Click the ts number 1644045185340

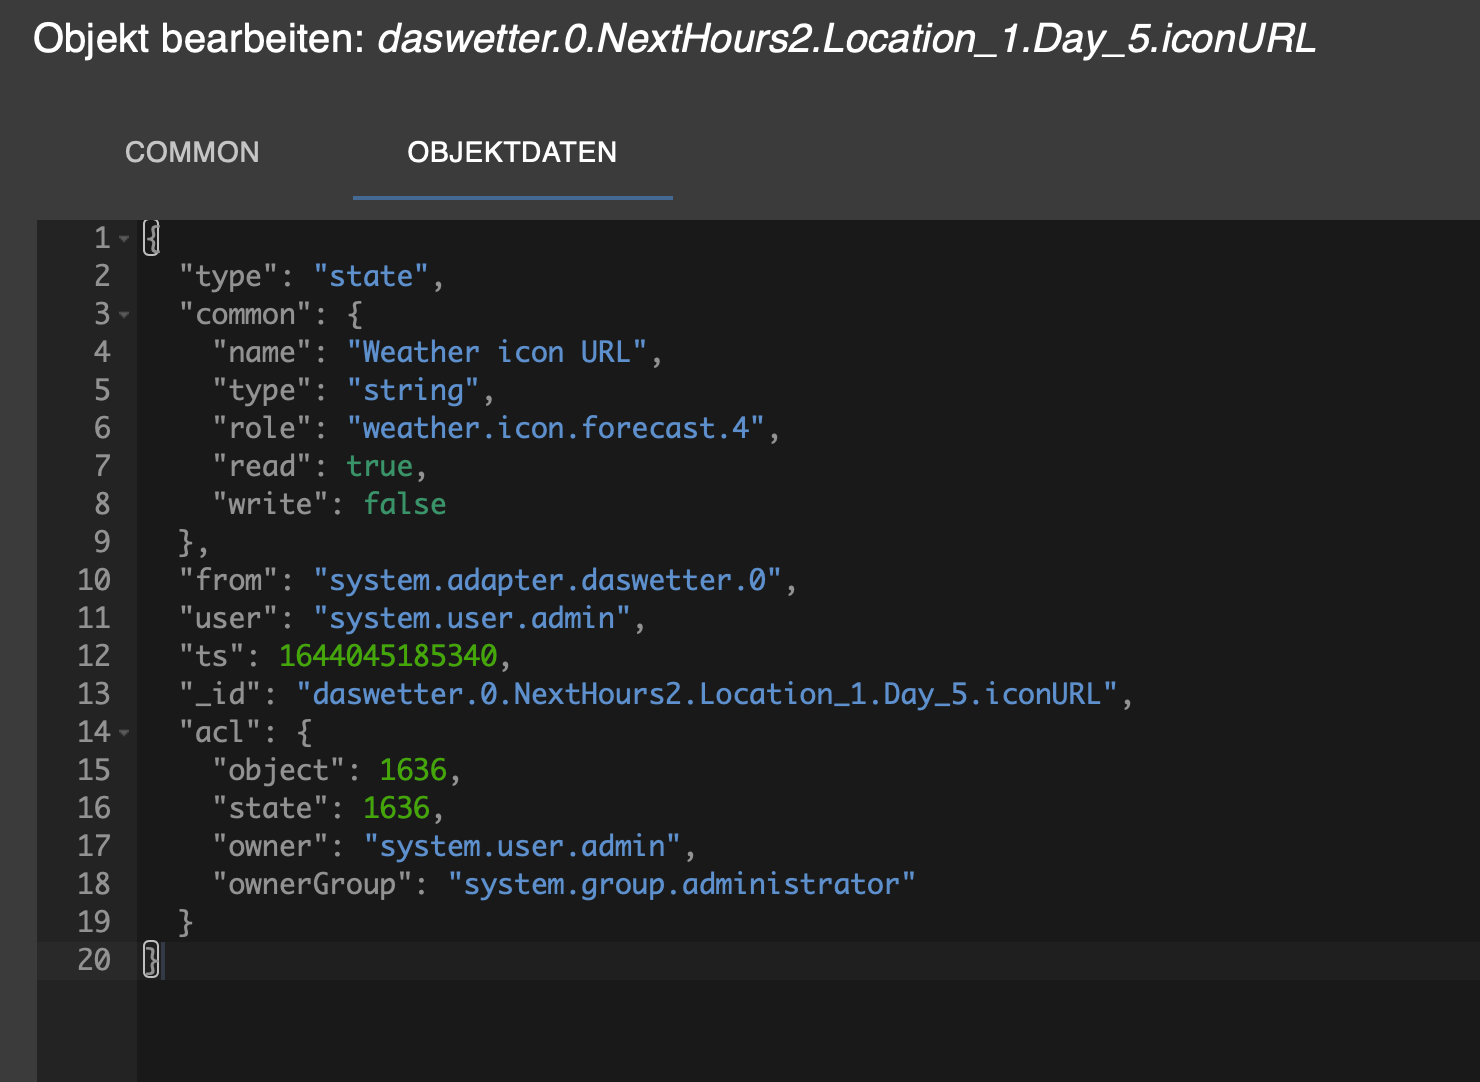point(388,656)
